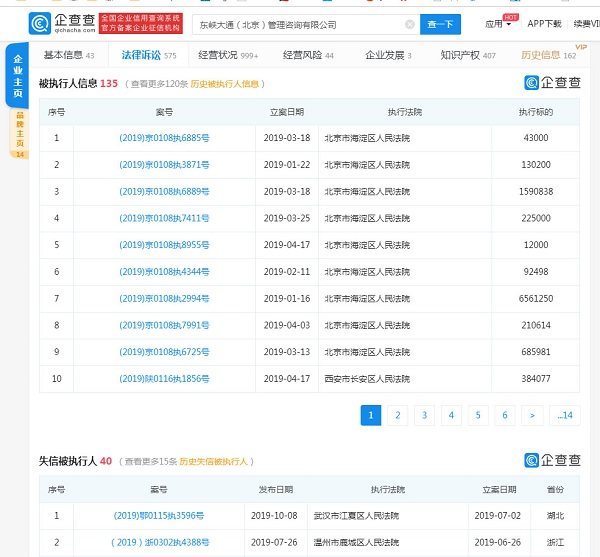Click the 查一下 search button
Screen dimensions: 600x557
point(440,24)
